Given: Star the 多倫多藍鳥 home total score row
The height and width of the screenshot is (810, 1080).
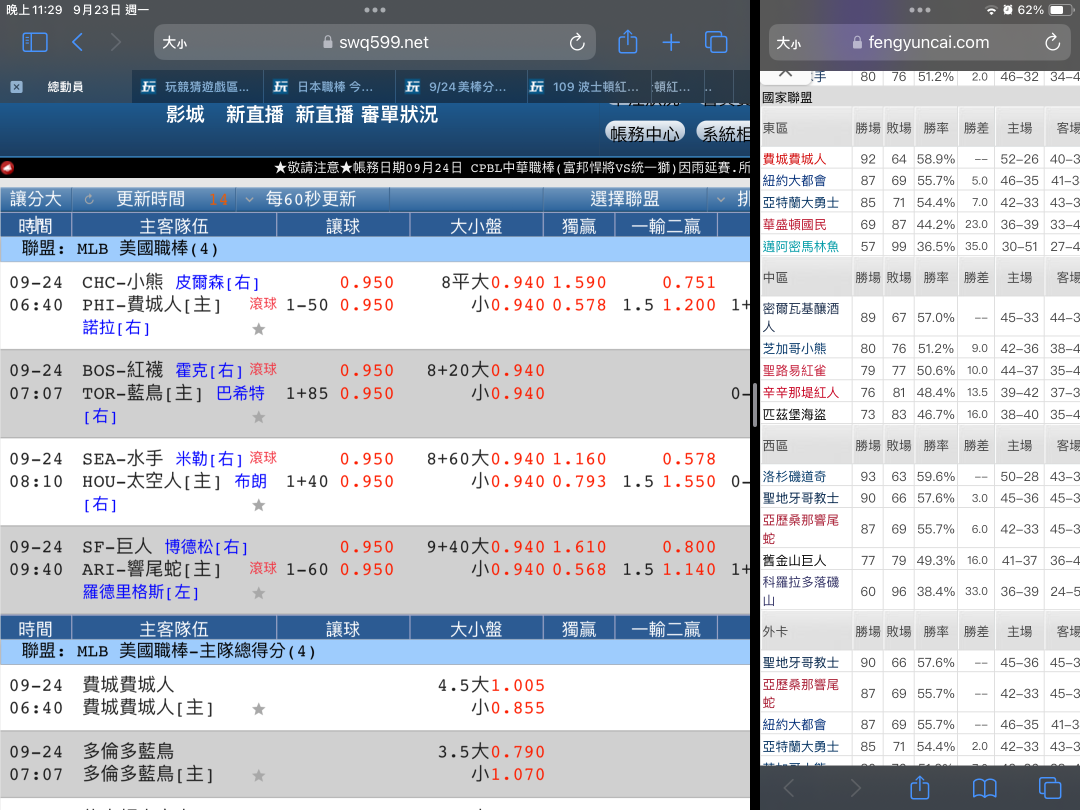Looking at the screenshot, I should [258, 776].
